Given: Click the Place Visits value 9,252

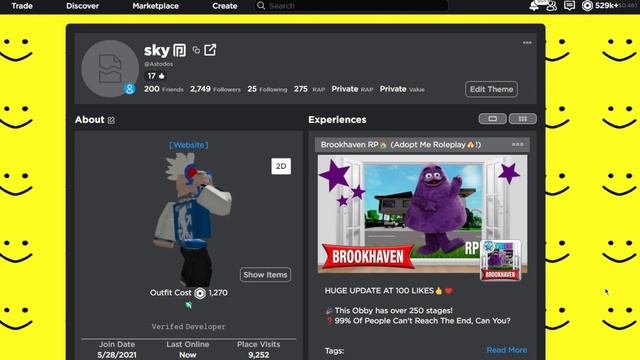Looking at the screenshot, I should point(259,355).
